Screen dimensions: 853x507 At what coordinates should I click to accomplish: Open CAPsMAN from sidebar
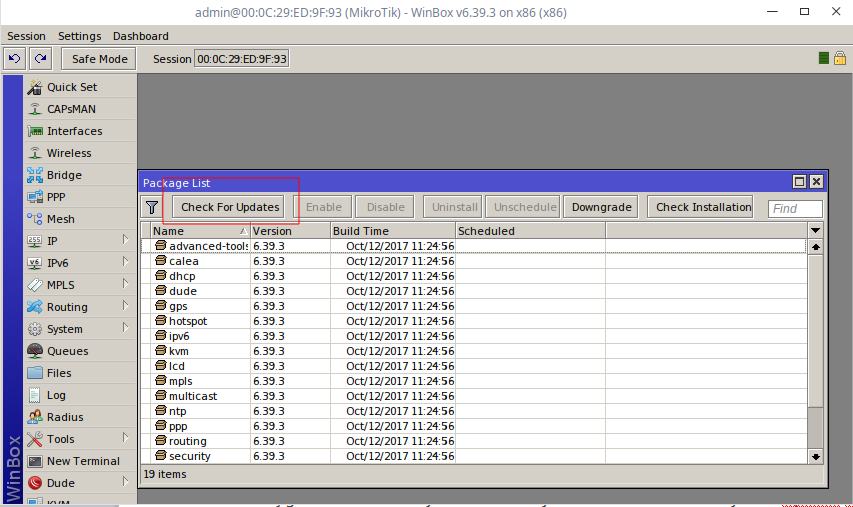click(80, 109)
